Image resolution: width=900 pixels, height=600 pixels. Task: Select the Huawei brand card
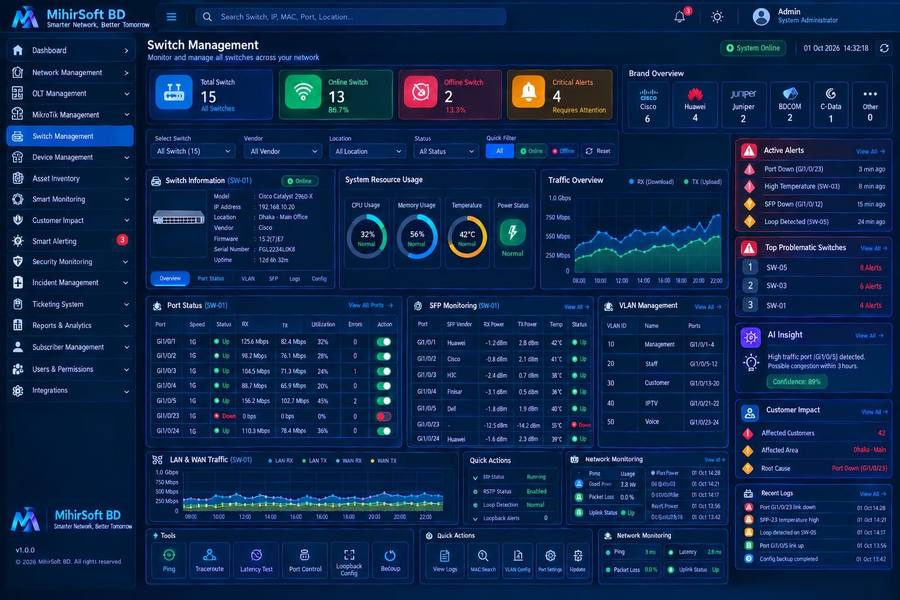coord(695,105)
